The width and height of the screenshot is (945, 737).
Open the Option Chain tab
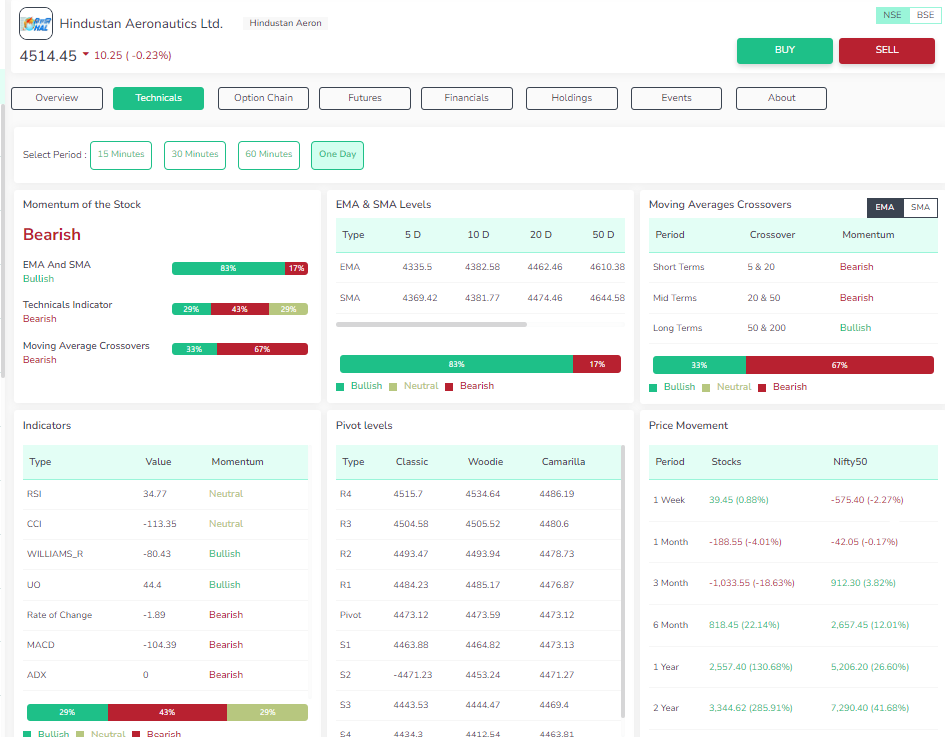click(x=263, y=98)
